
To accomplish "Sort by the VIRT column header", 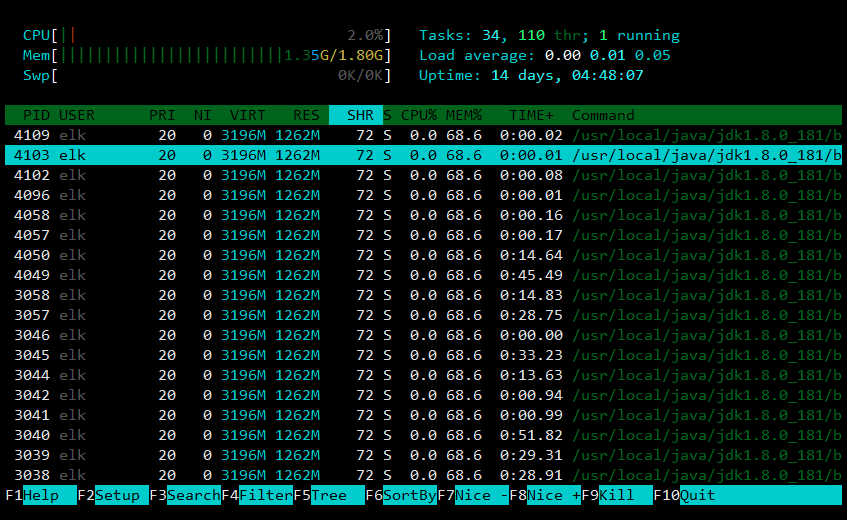I will (247, 115).
